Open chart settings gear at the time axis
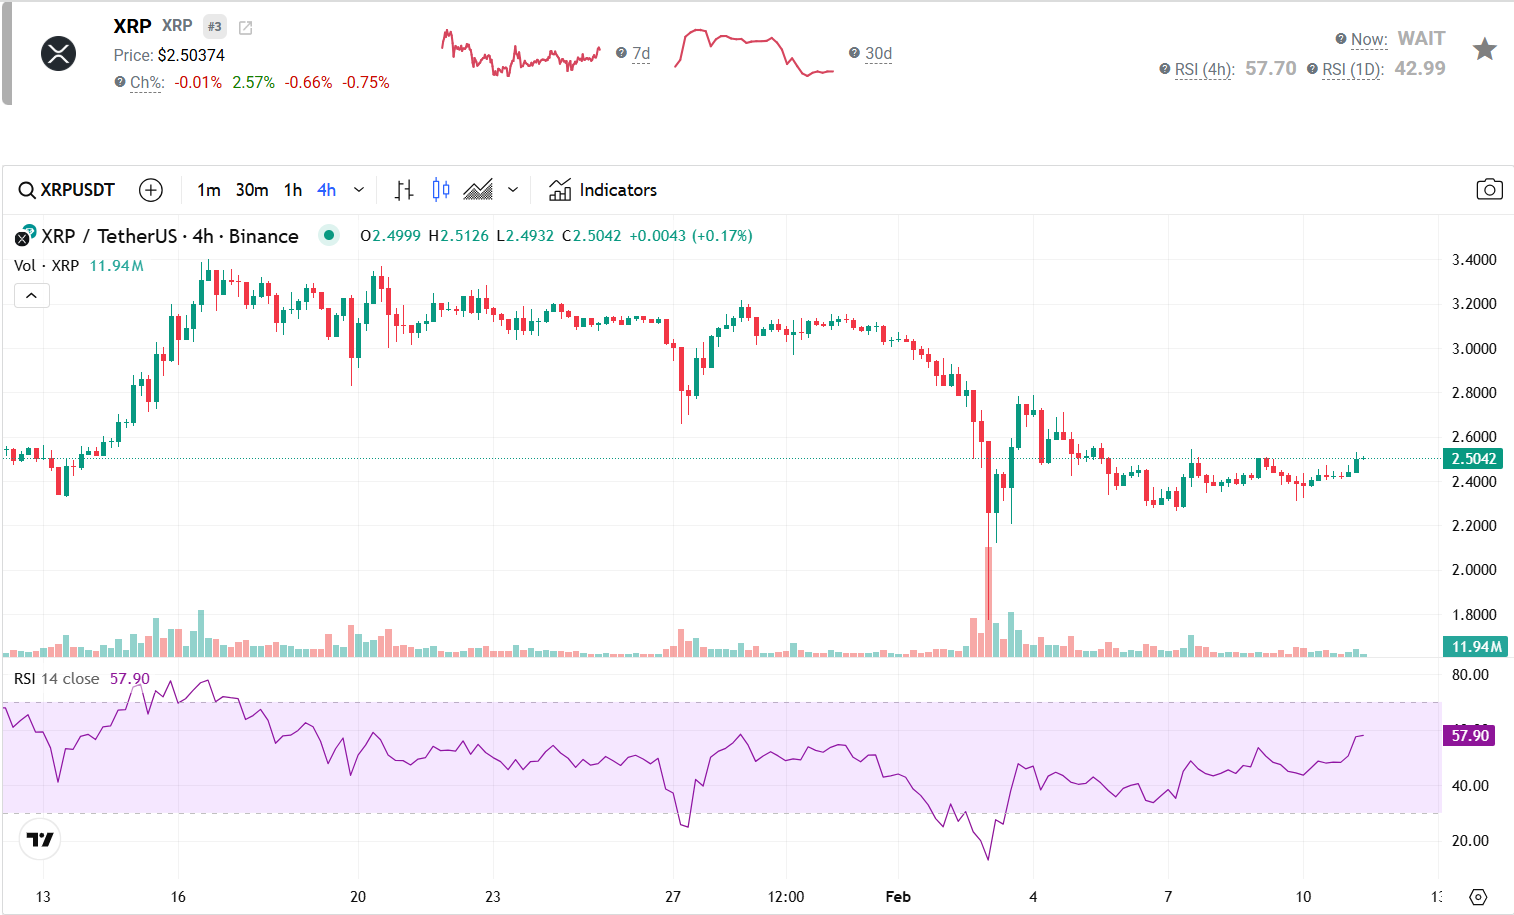The image size is (1514, 915). tap(1479, 897)
